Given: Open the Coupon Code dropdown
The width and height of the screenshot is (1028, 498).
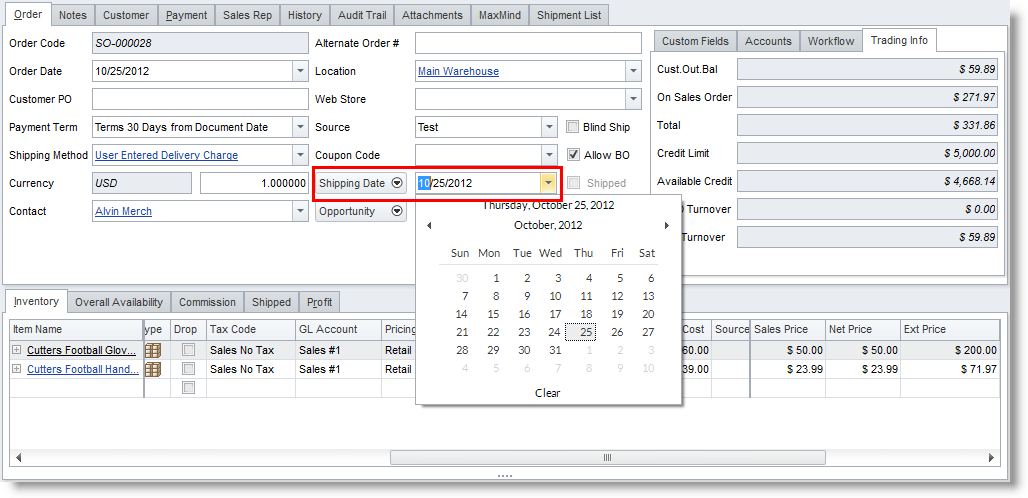Looking at the screenshot, I should (549, 155).
